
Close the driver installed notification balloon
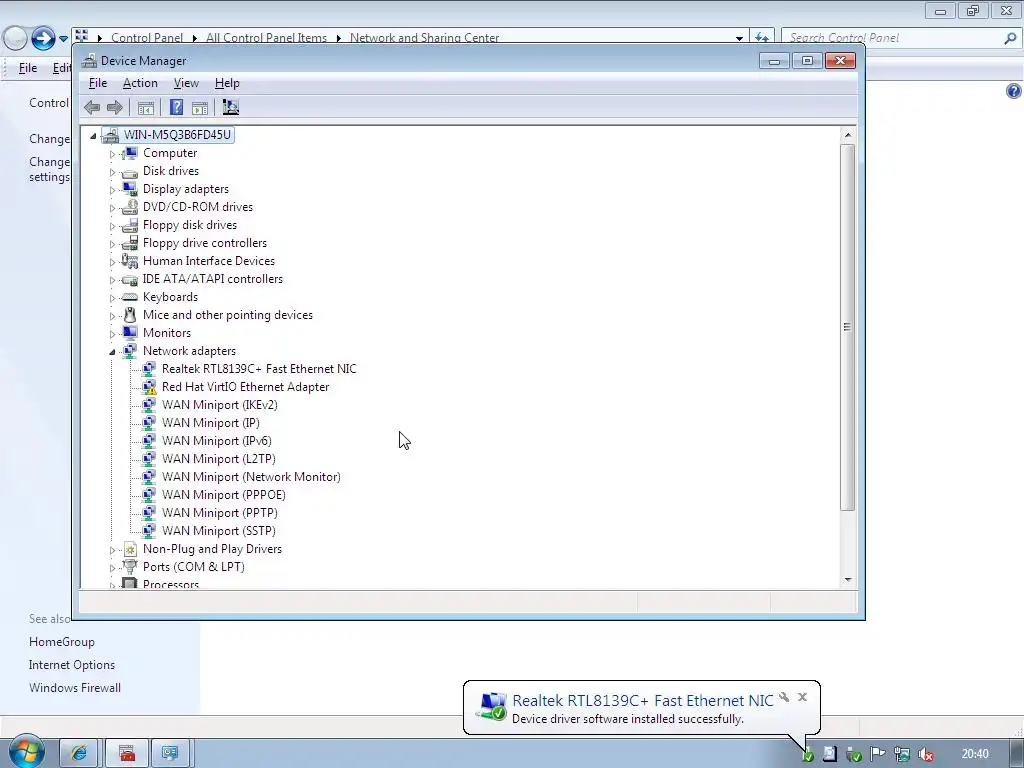coord(803,697)
